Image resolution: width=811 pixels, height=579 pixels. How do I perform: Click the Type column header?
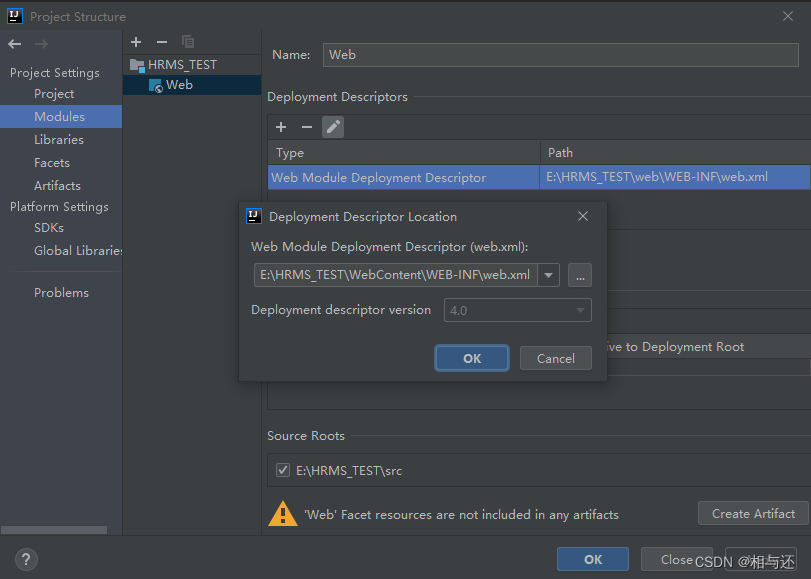(404, 153)
